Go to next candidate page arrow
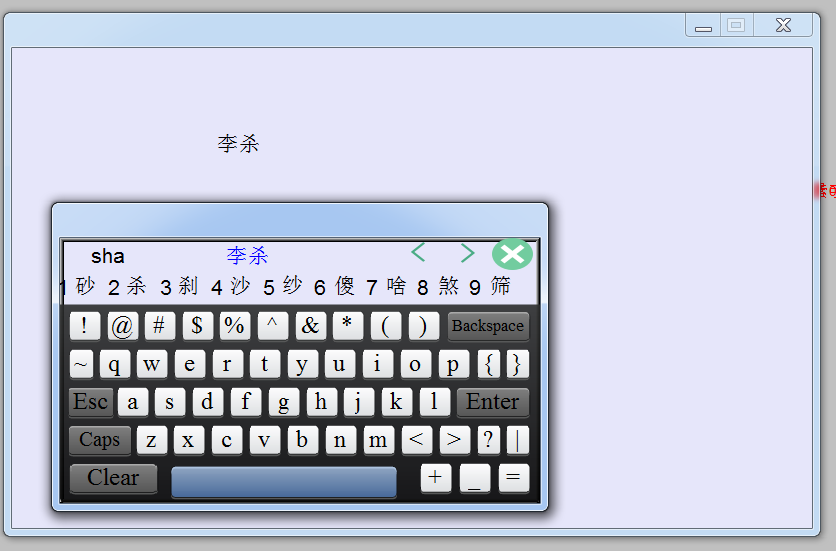 pyautogui.click(x=467, y=253)
